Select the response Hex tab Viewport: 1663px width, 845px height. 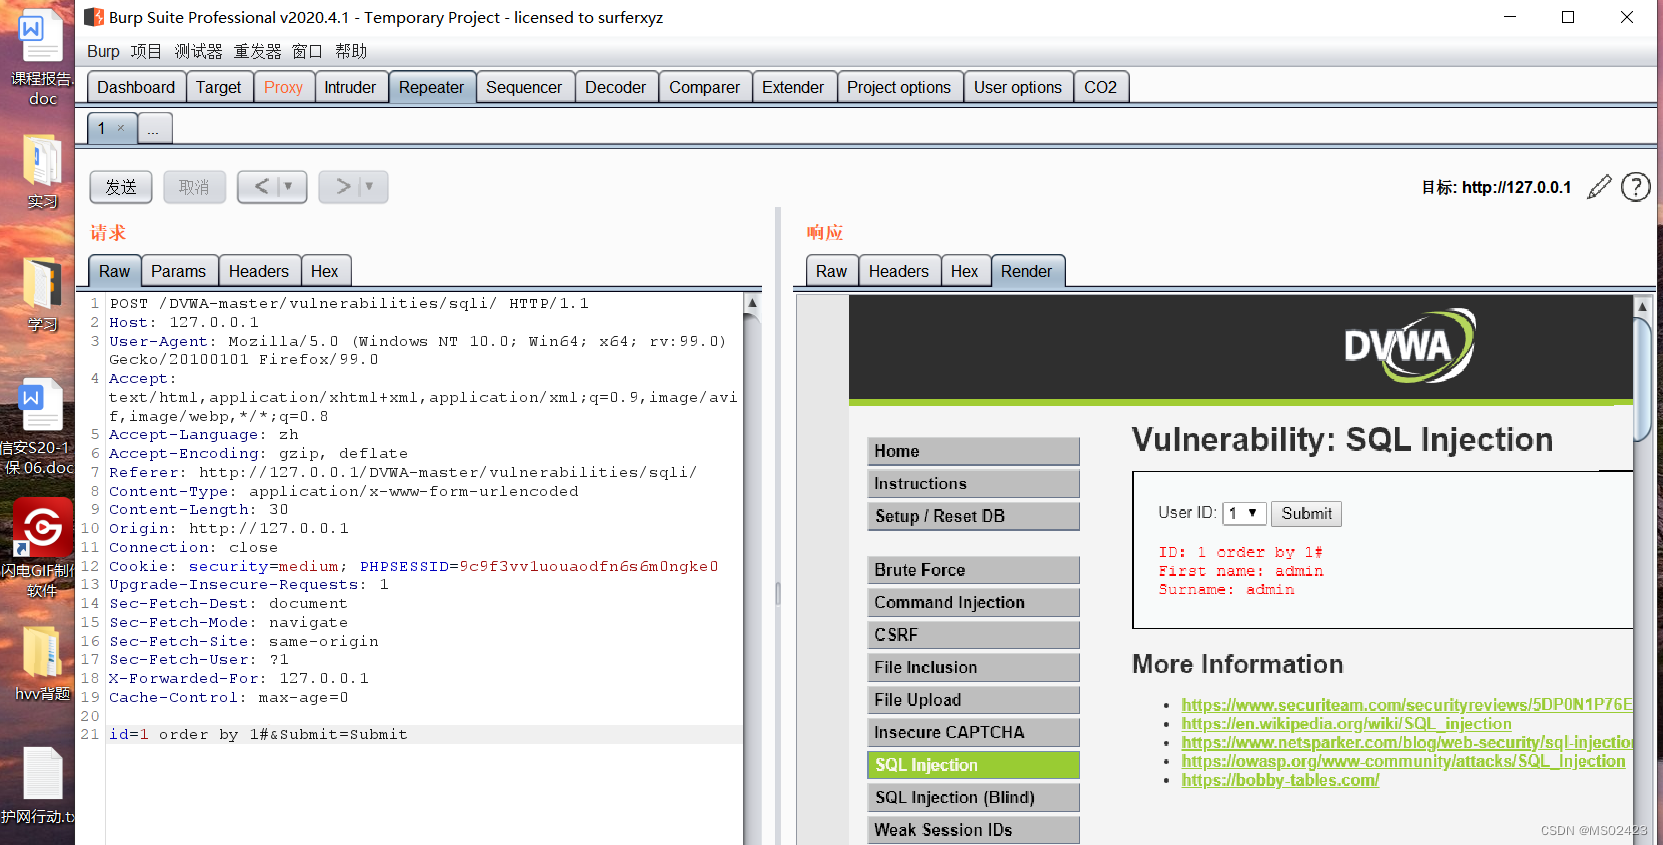pyautogui.click(x=964, y=271)
